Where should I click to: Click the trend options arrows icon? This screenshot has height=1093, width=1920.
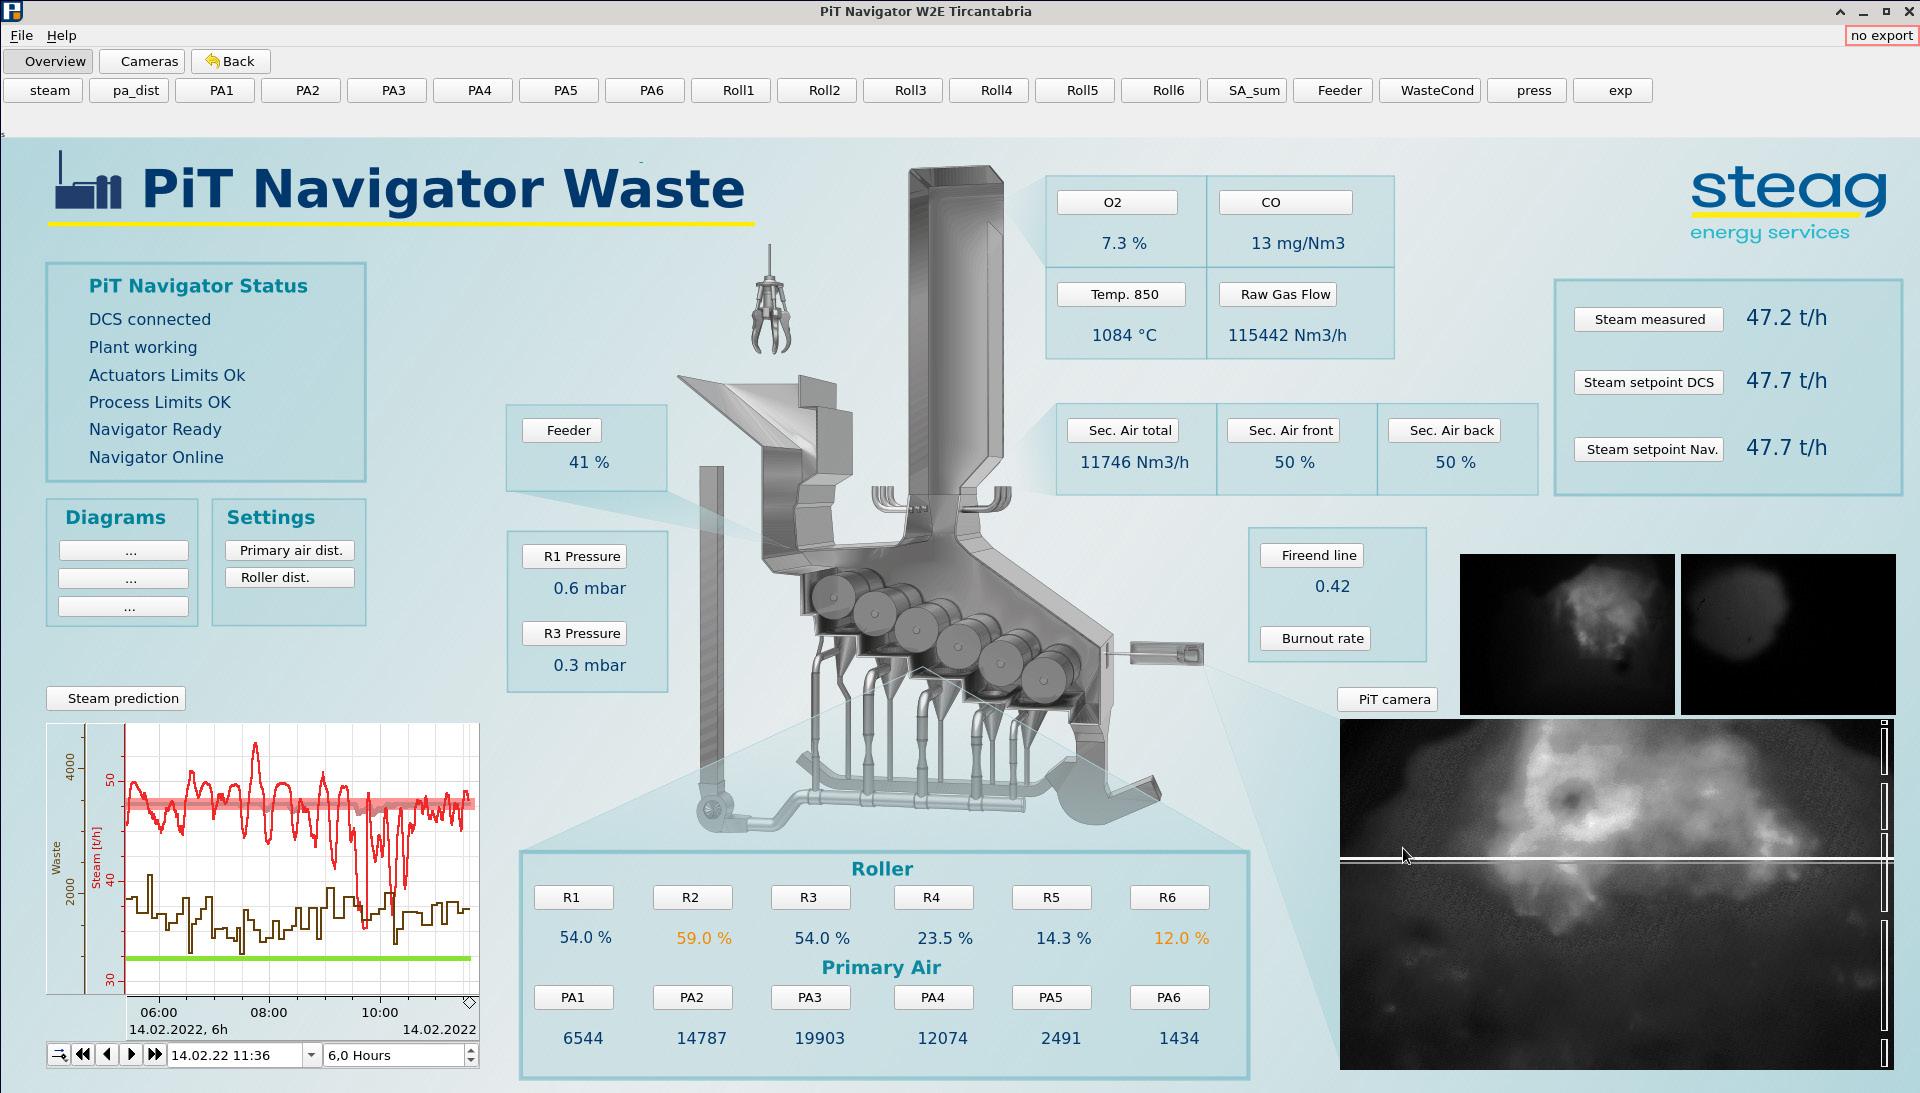[59, 1055]
